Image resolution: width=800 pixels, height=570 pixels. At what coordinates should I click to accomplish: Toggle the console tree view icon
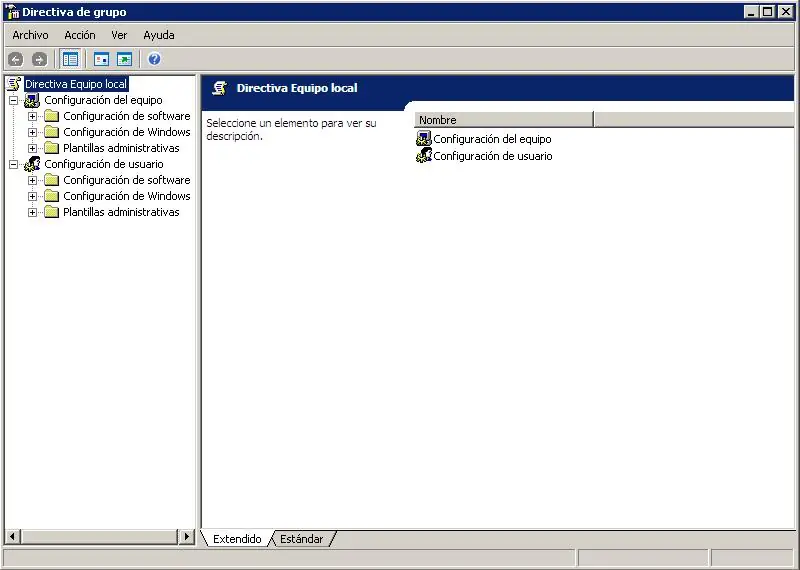70,60
